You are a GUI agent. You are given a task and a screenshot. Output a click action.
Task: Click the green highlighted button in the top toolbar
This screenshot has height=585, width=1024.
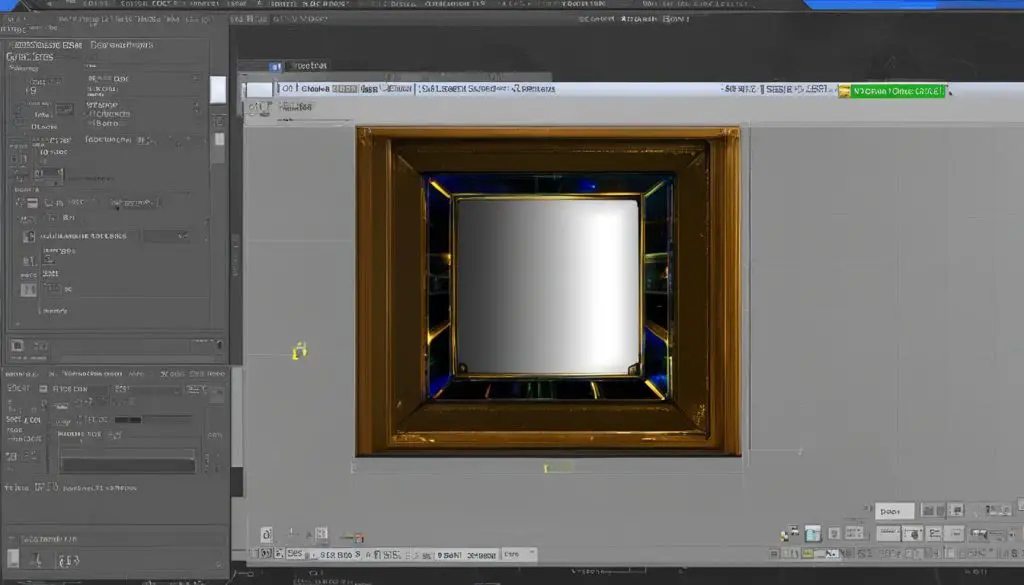[x=897, y=91]
